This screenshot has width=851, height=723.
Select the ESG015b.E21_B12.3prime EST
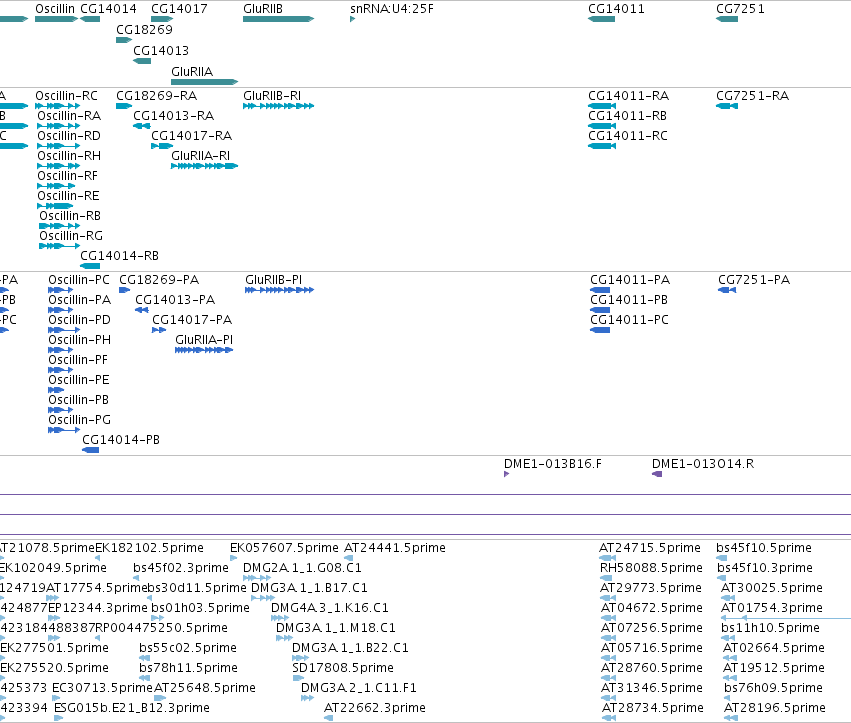59,718
